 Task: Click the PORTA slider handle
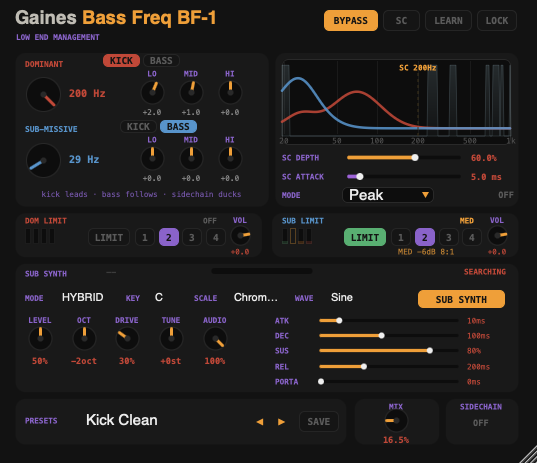pos(321,381)
